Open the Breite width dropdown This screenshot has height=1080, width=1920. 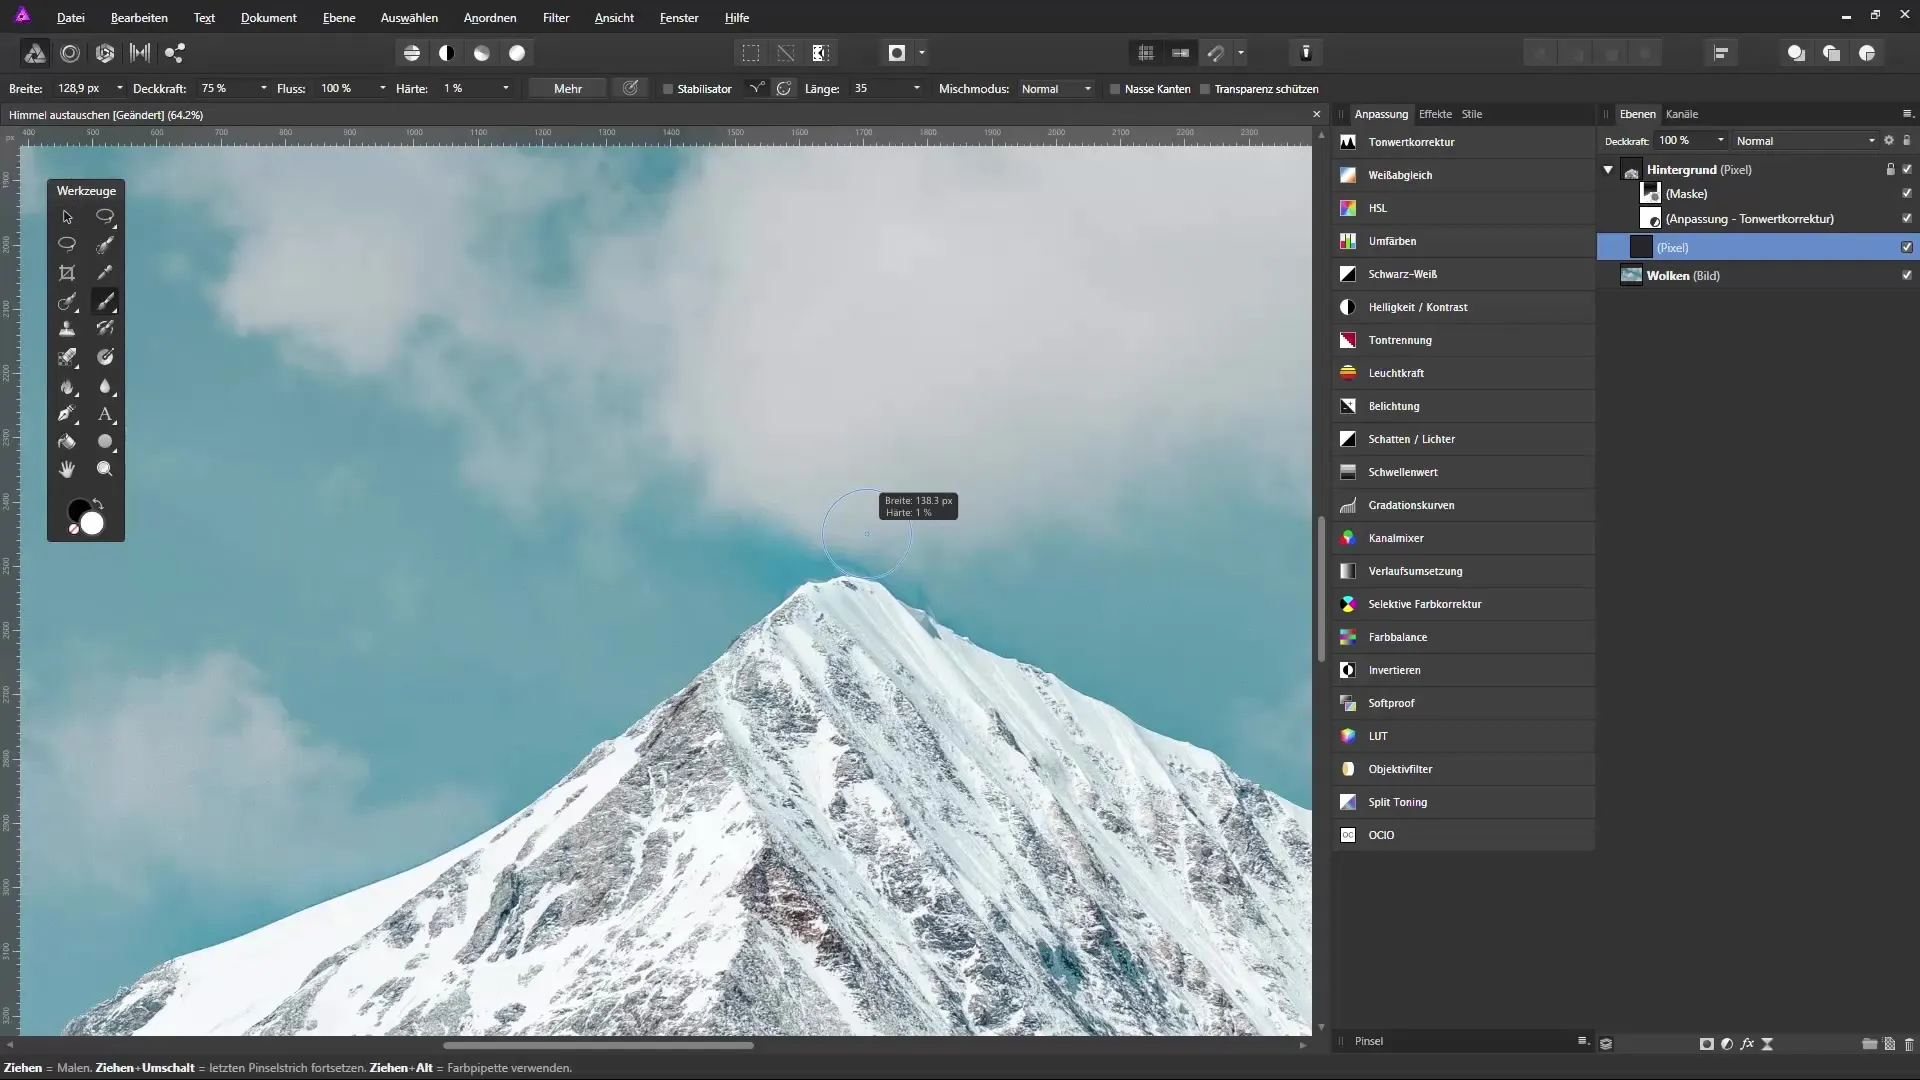[120, 89]
